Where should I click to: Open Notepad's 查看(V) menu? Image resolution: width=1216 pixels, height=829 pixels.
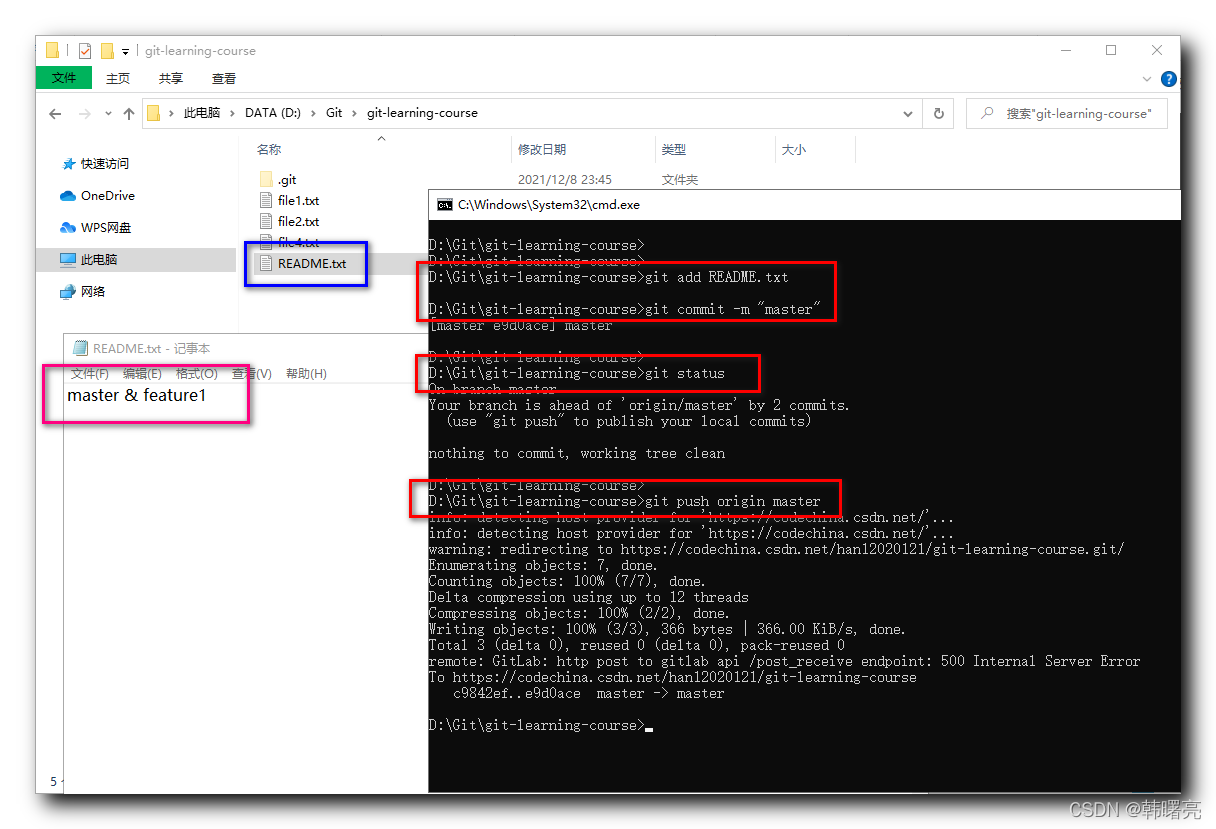click(x=251, y=374)
